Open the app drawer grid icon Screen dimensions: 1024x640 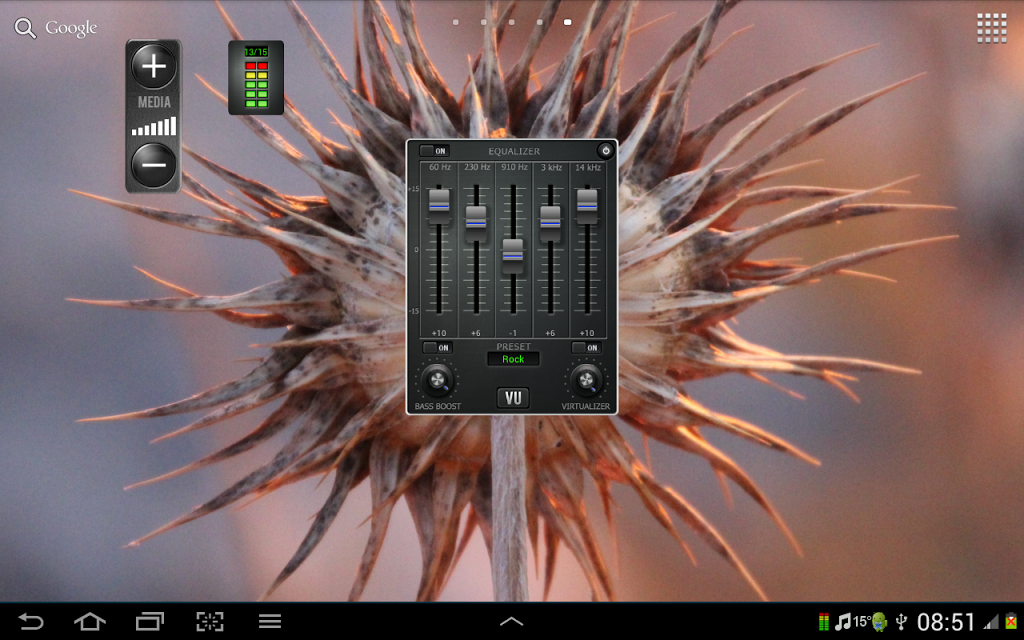(991, 28)
